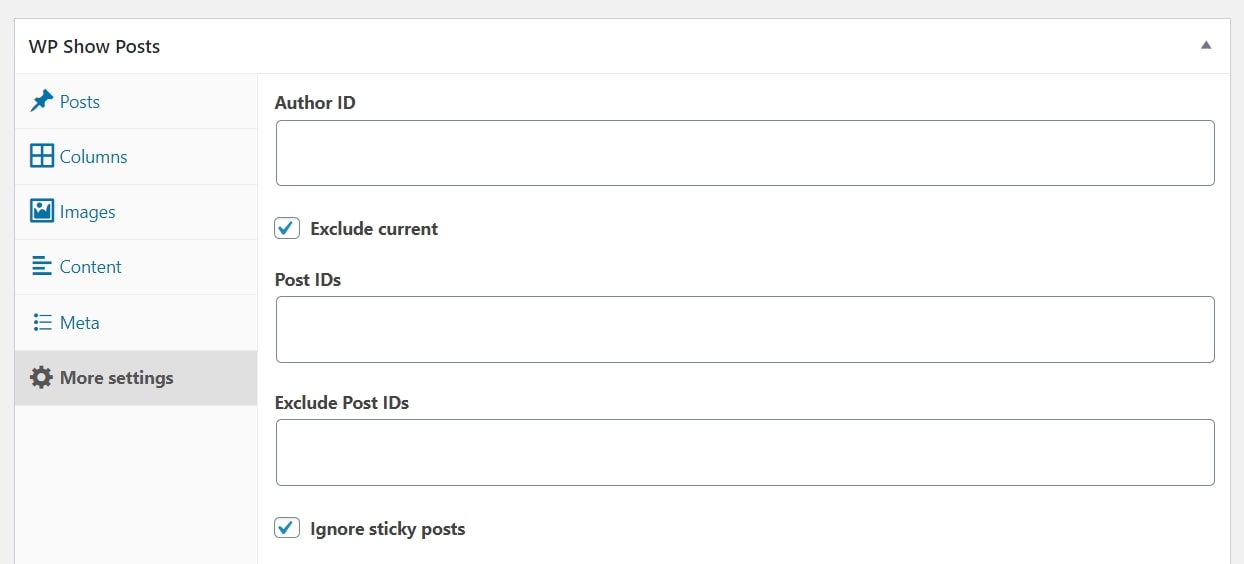Open the Meta tab
The width and height of the screenshot is (1244, 564).
pyautogui.click(x=80, y=323)
